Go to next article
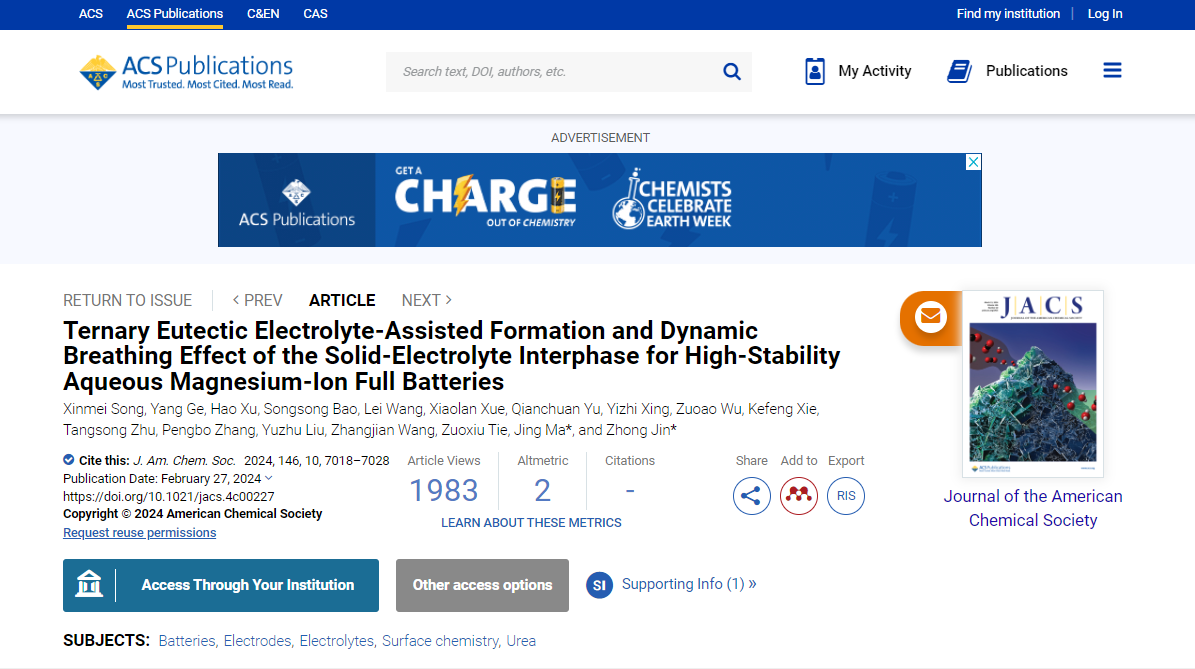The height and width of the screenshot is (669, 1195). (x=427, y=300)
